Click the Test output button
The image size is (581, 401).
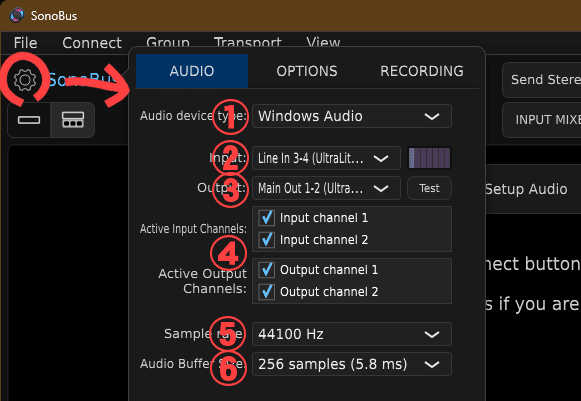(x=429, y=188)
